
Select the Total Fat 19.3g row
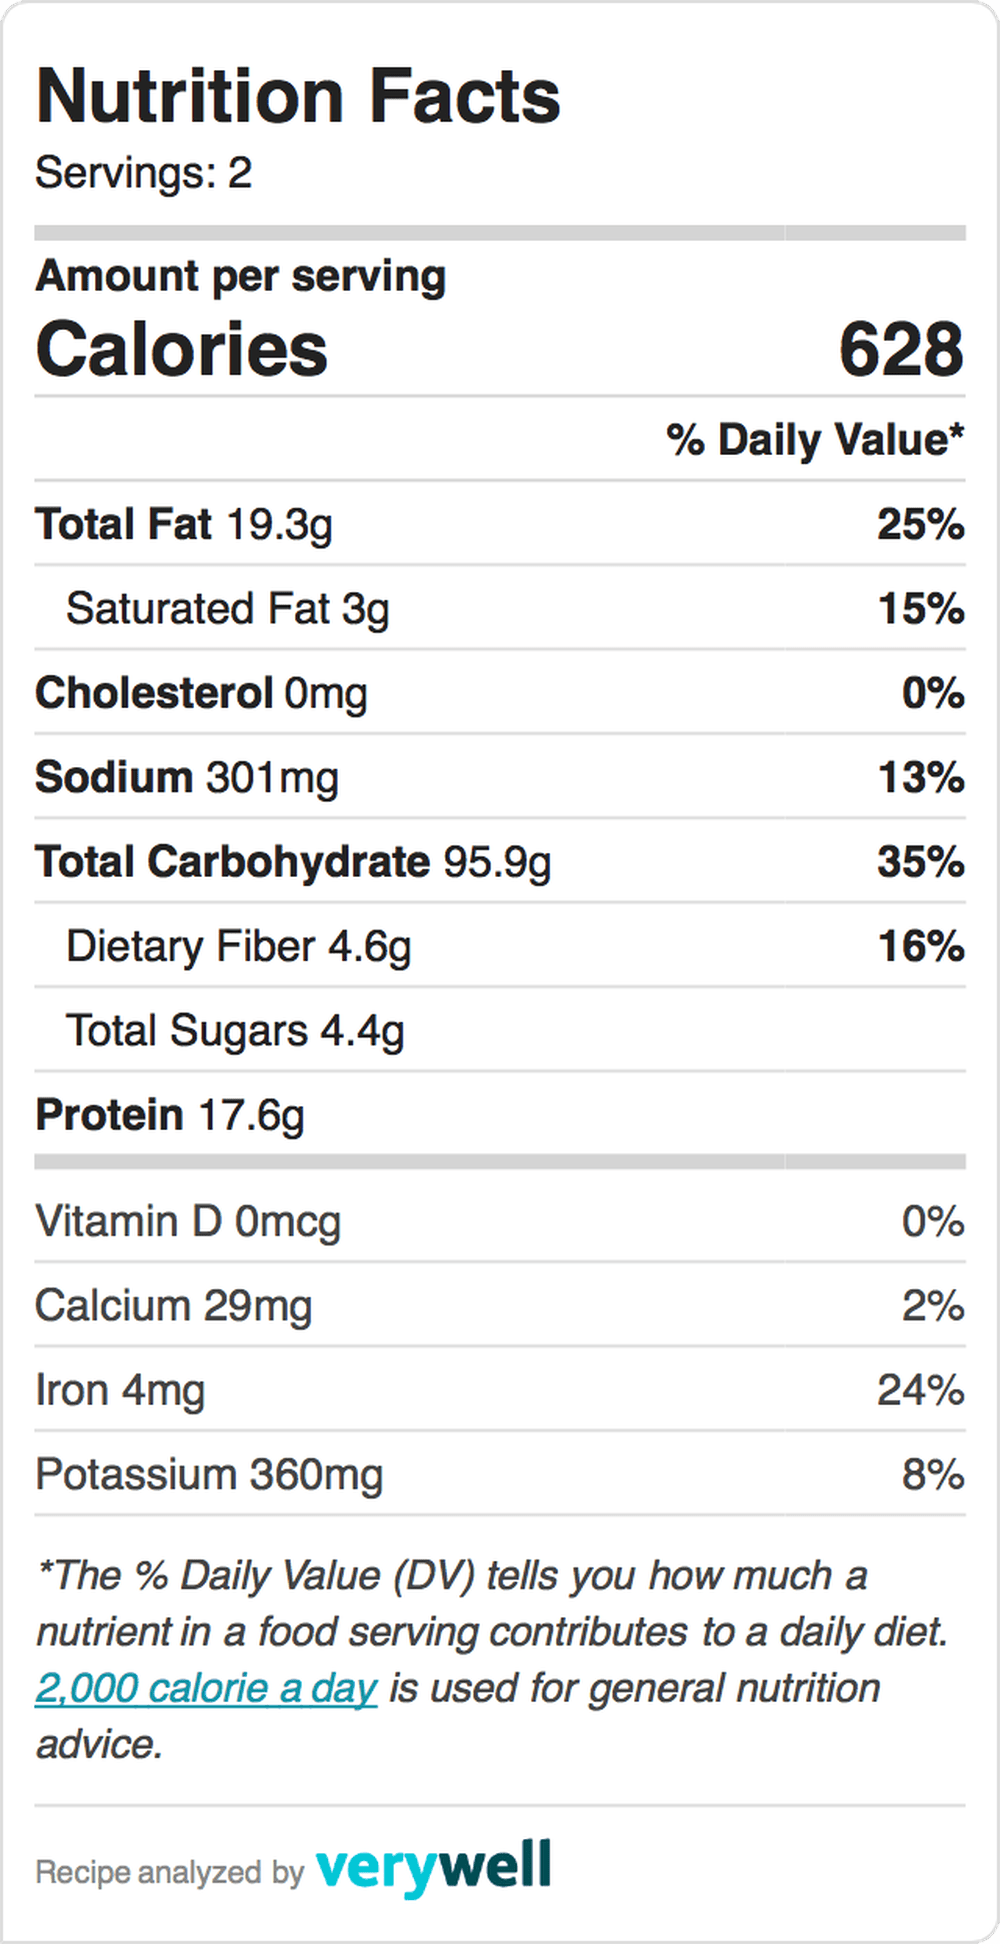click(500, 524)
